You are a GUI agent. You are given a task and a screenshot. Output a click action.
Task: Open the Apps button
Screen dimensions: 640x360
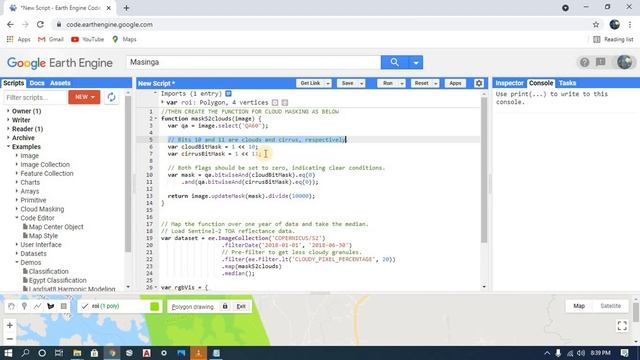[455, 83]
